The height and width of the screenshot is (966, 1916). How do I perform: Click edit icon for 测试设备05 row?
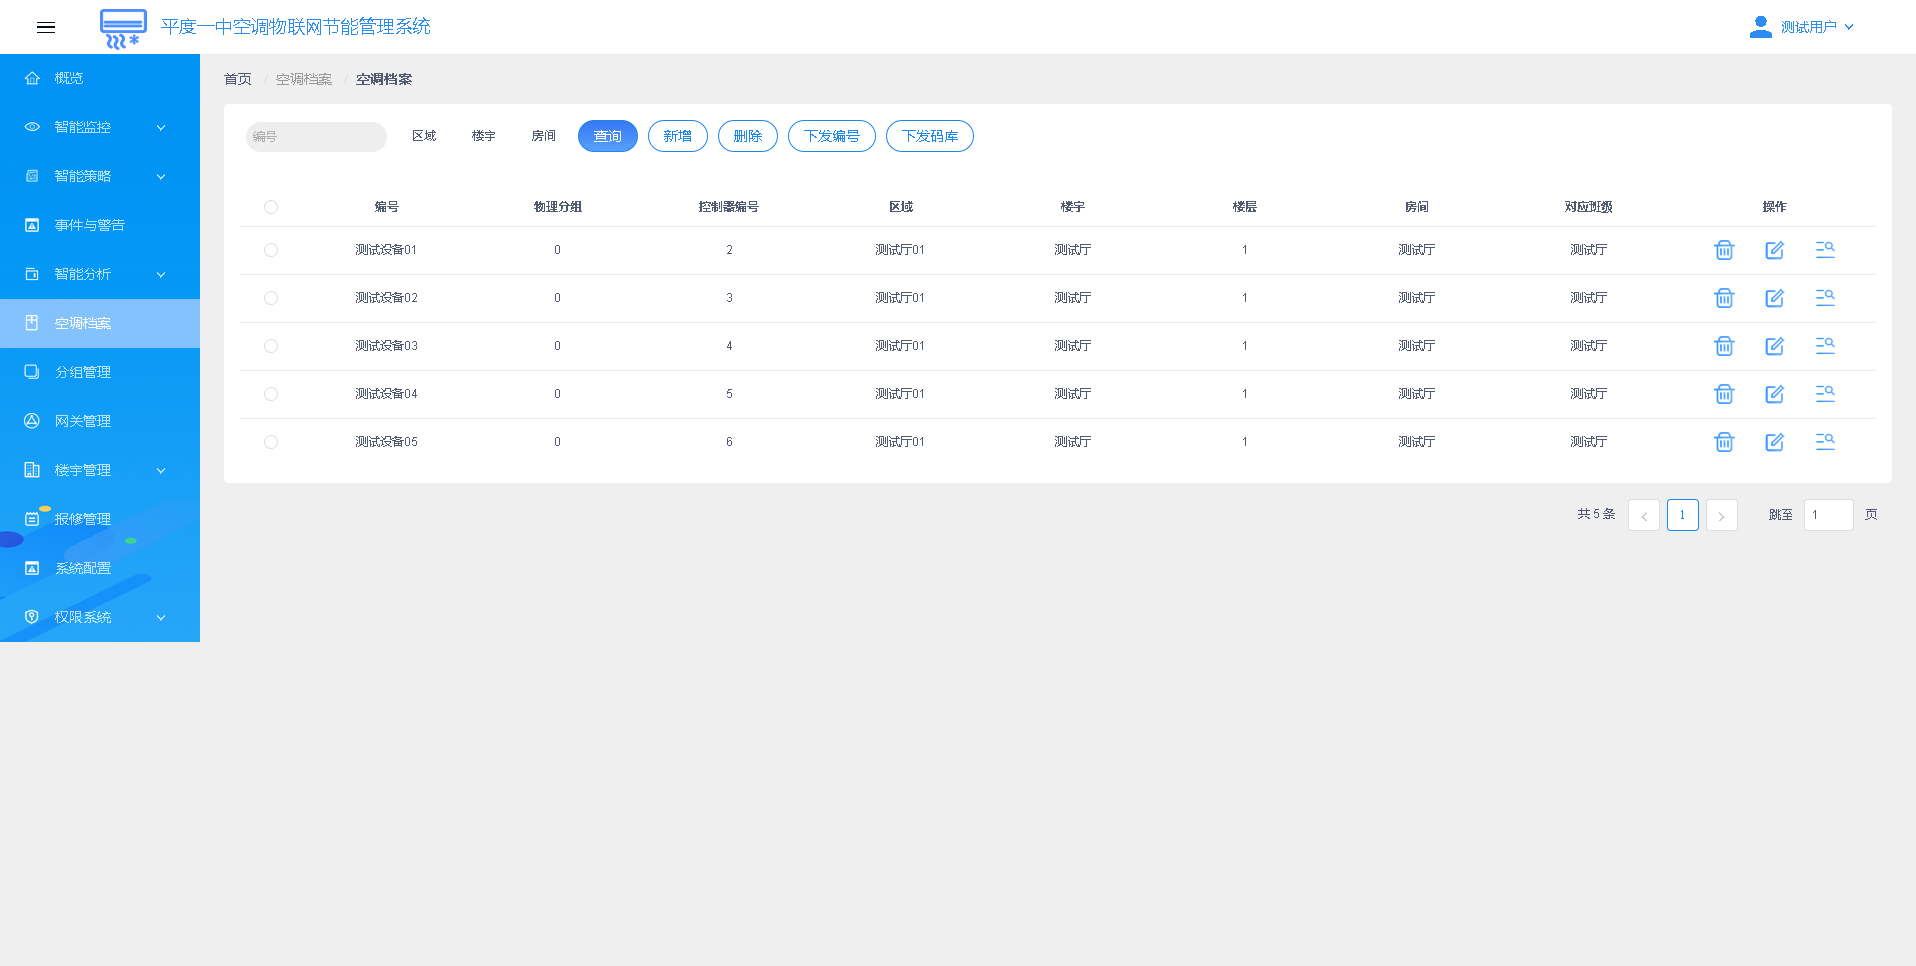(1774, 442)
